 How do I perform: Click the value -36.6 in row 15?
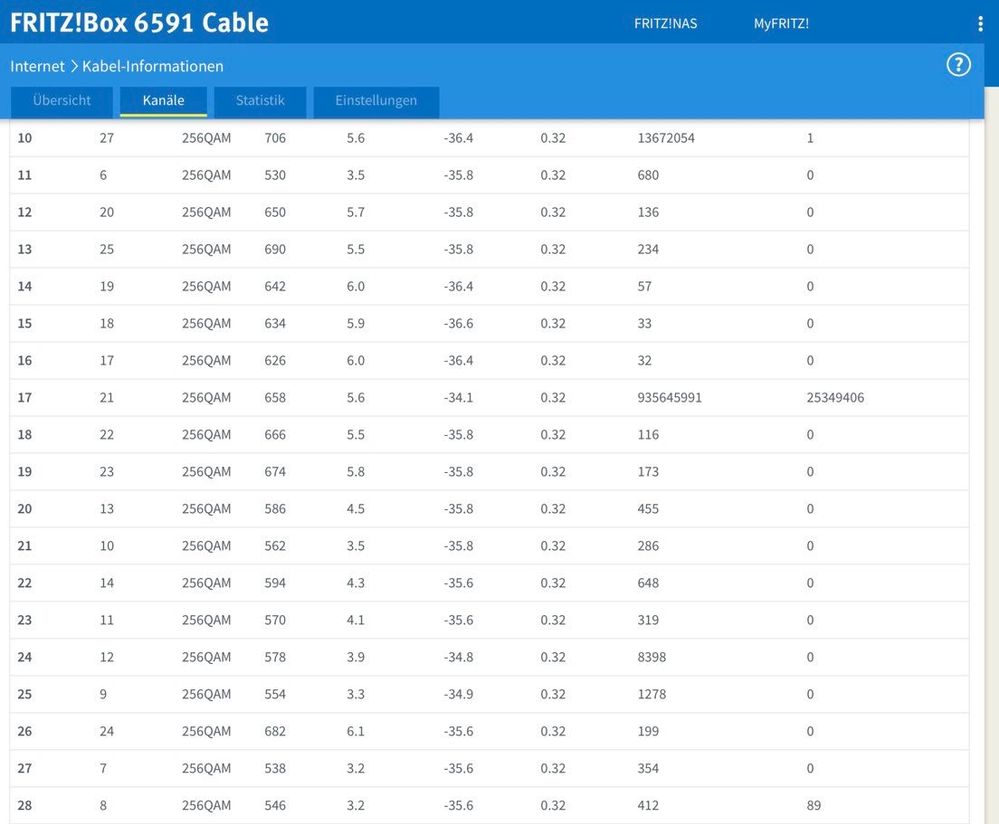[458, 323]
